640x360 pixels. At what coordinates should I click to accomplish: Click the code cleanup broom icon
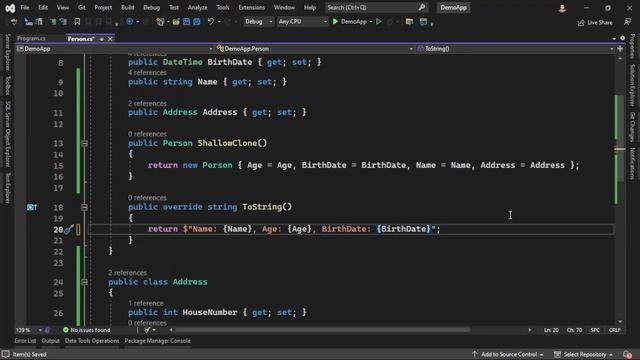(147, 330)
